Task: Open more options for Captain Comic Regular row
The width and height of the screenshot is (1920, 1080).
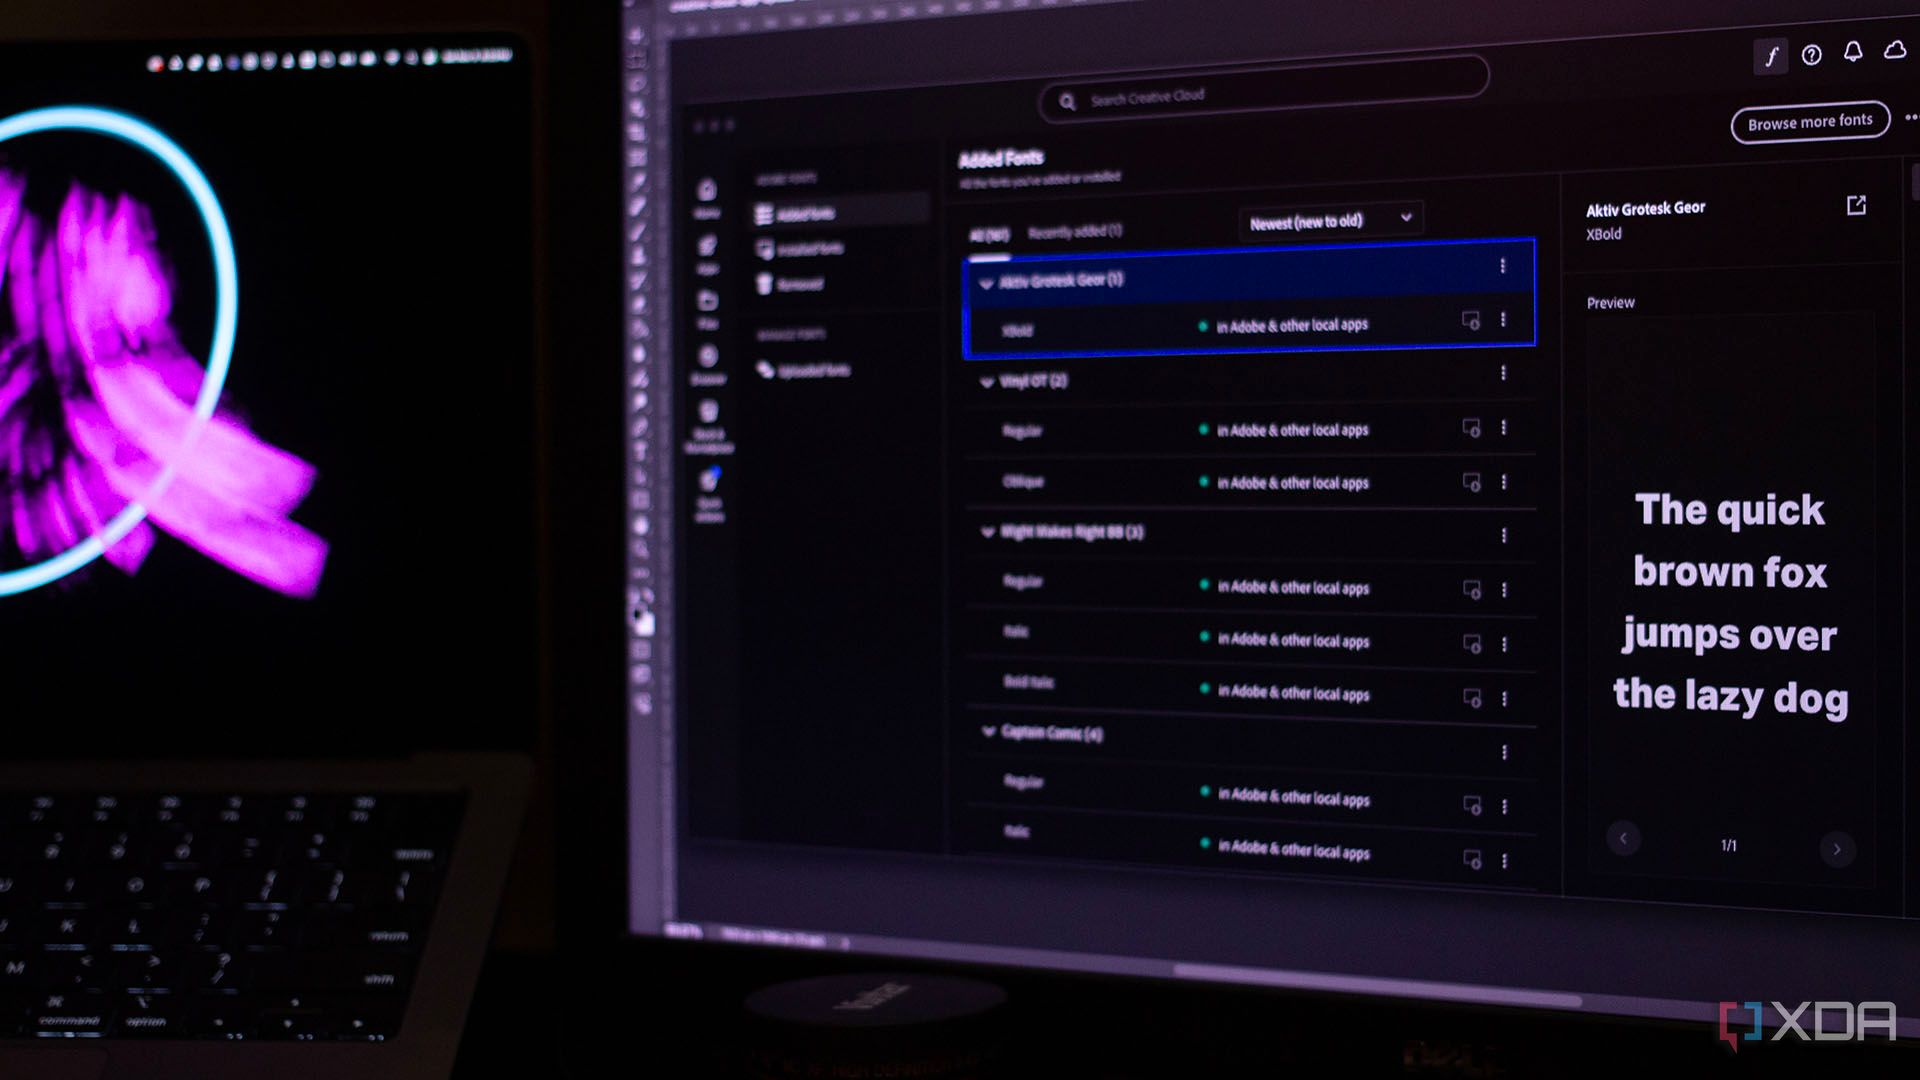Action: pos(1504,806)
